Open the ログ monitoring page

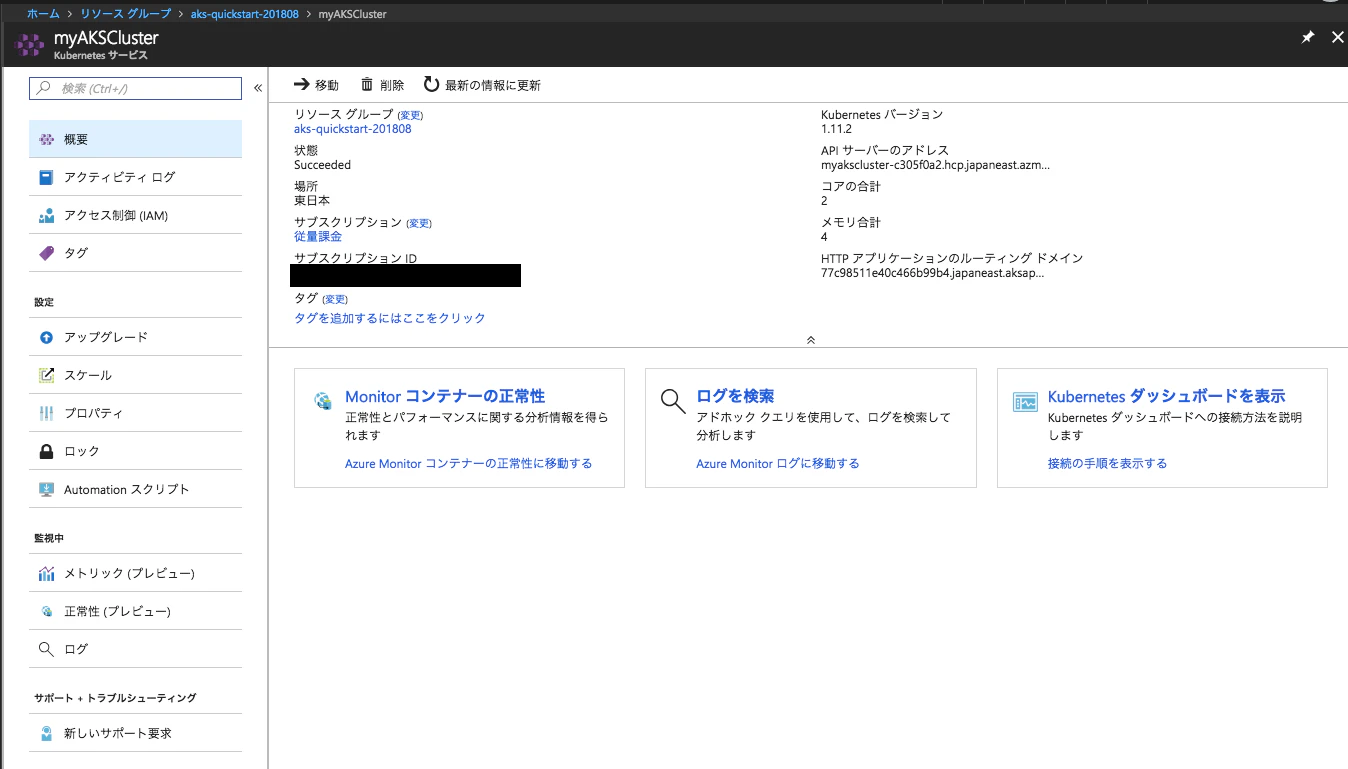(x=135, y=649)
